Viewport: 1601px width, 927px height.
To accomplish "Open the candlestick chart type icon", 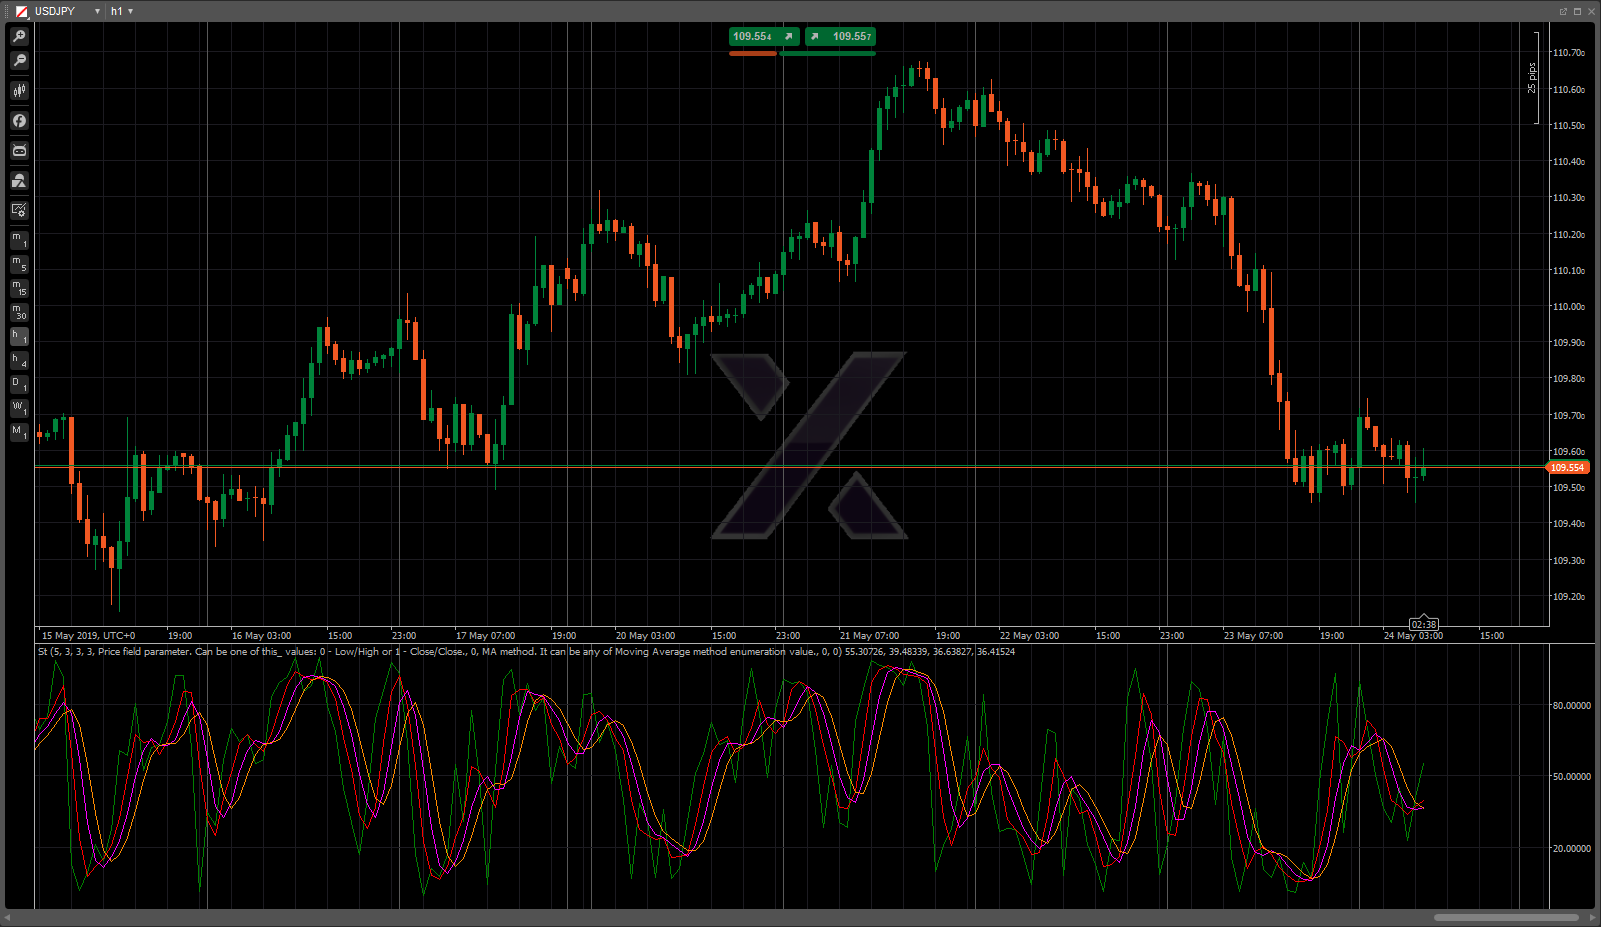I will click(19, 91).
